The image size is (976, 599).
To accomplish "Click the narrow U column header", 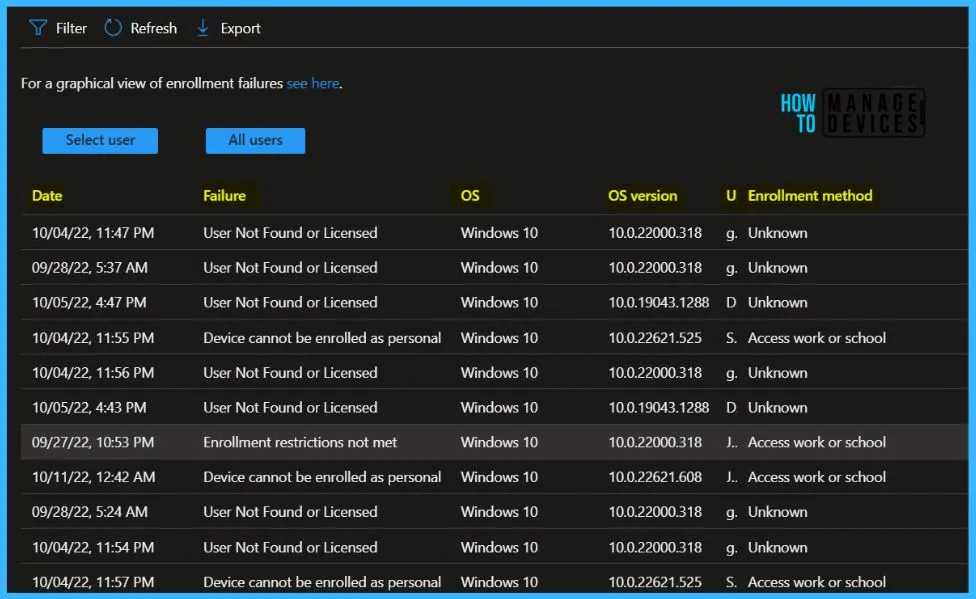I will click(x=731, y=196).
